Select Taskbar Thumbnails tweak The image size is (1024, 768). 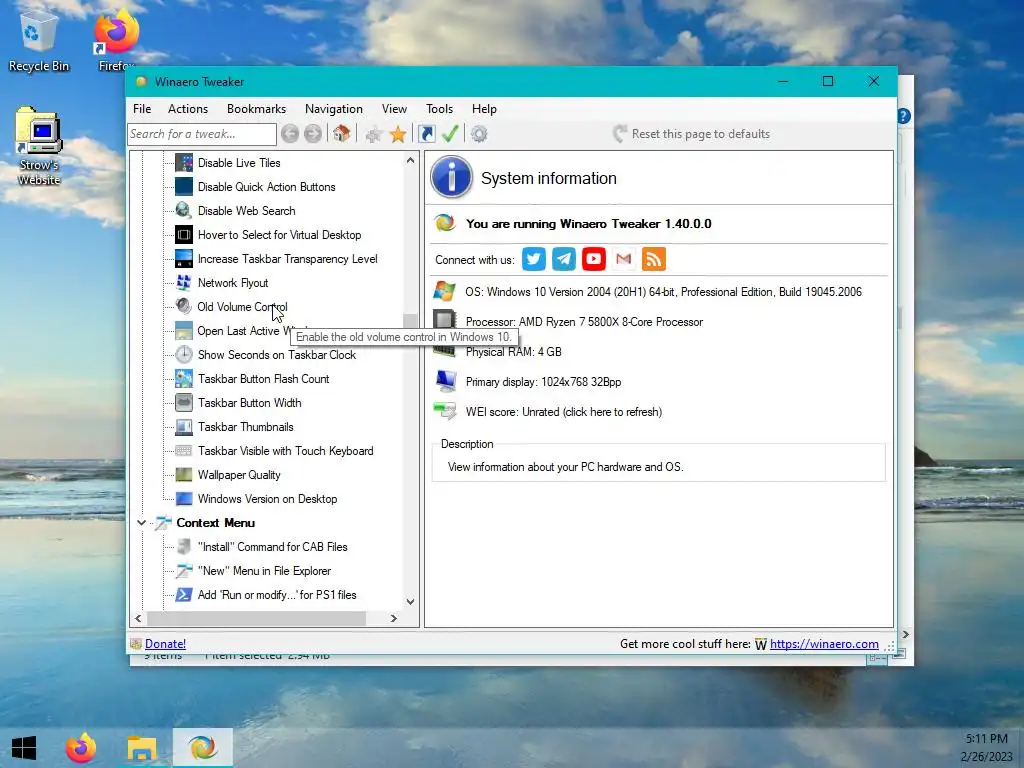coord(246,427)
